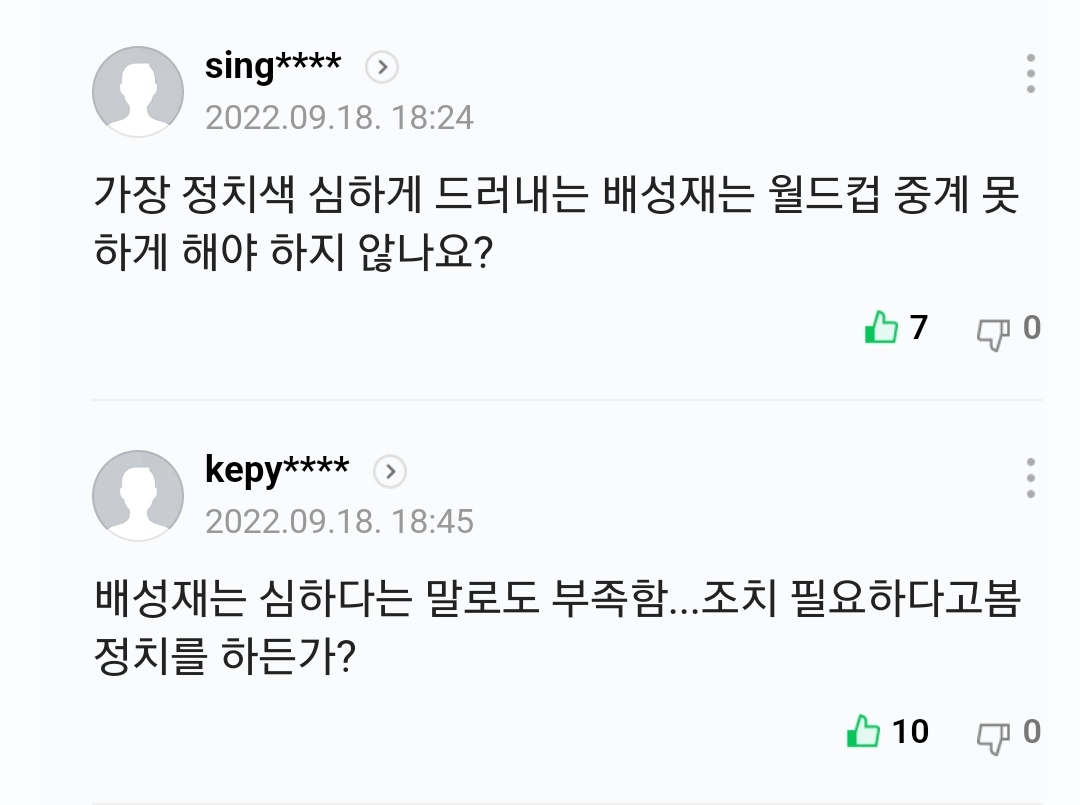Click the like count 7
Image resolution: width=1080 pixels, height=805 pixels.
[x=918, y=328]
